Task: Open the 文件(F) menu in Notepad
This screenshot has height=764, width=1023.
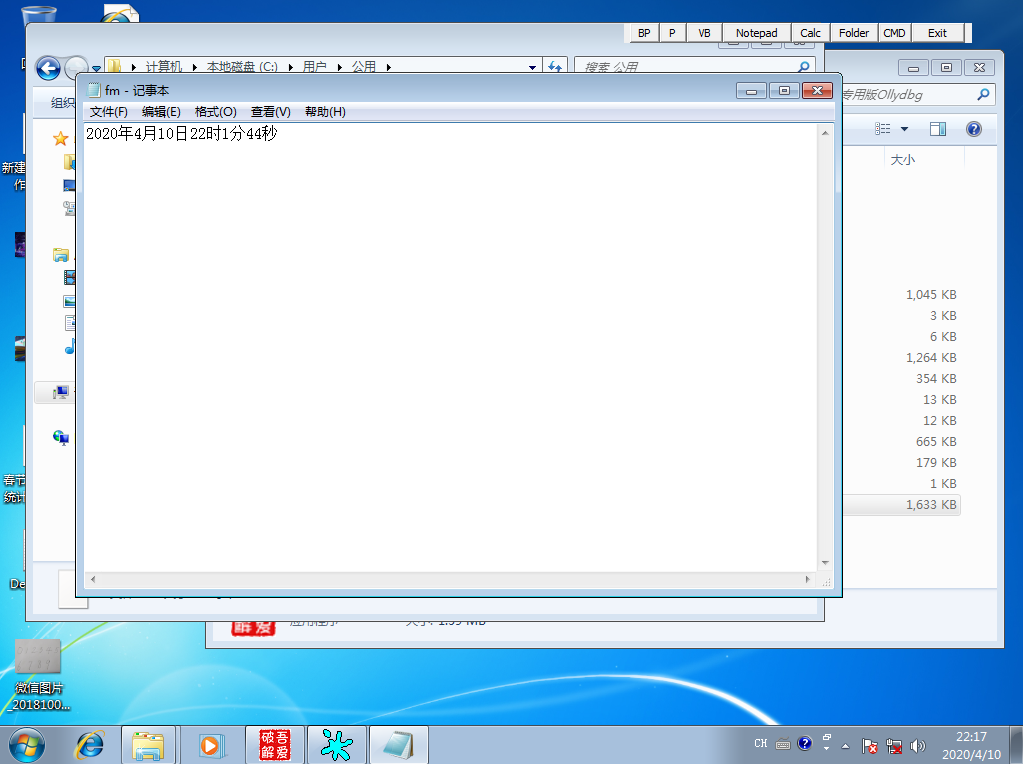Action: (x=108, y=112)
